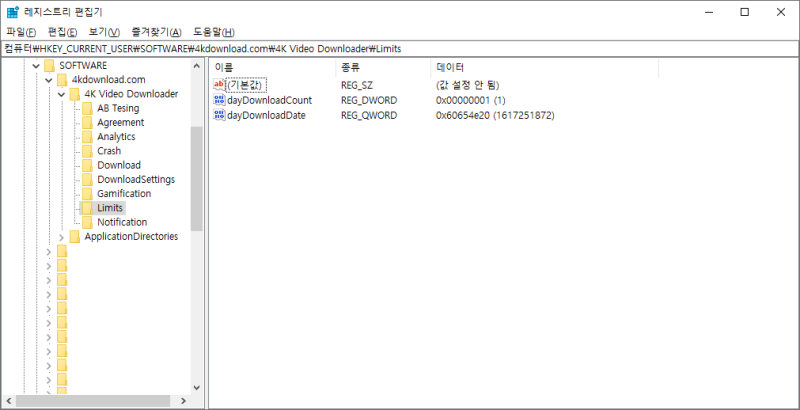Open the 파일(F) menu
The width and height of the screenshot is (800, 410).
21,32
